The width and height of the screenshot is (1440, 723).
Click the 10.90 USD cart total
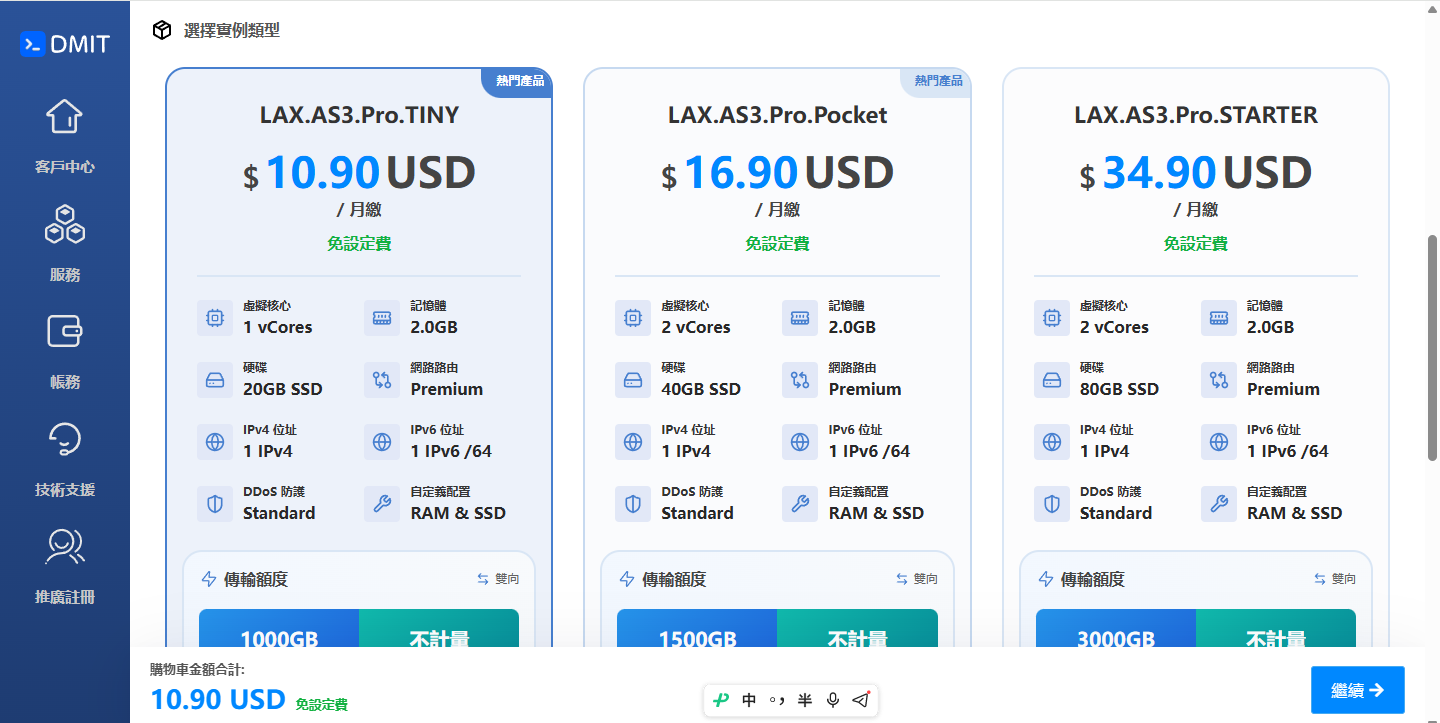pos(218,700)
